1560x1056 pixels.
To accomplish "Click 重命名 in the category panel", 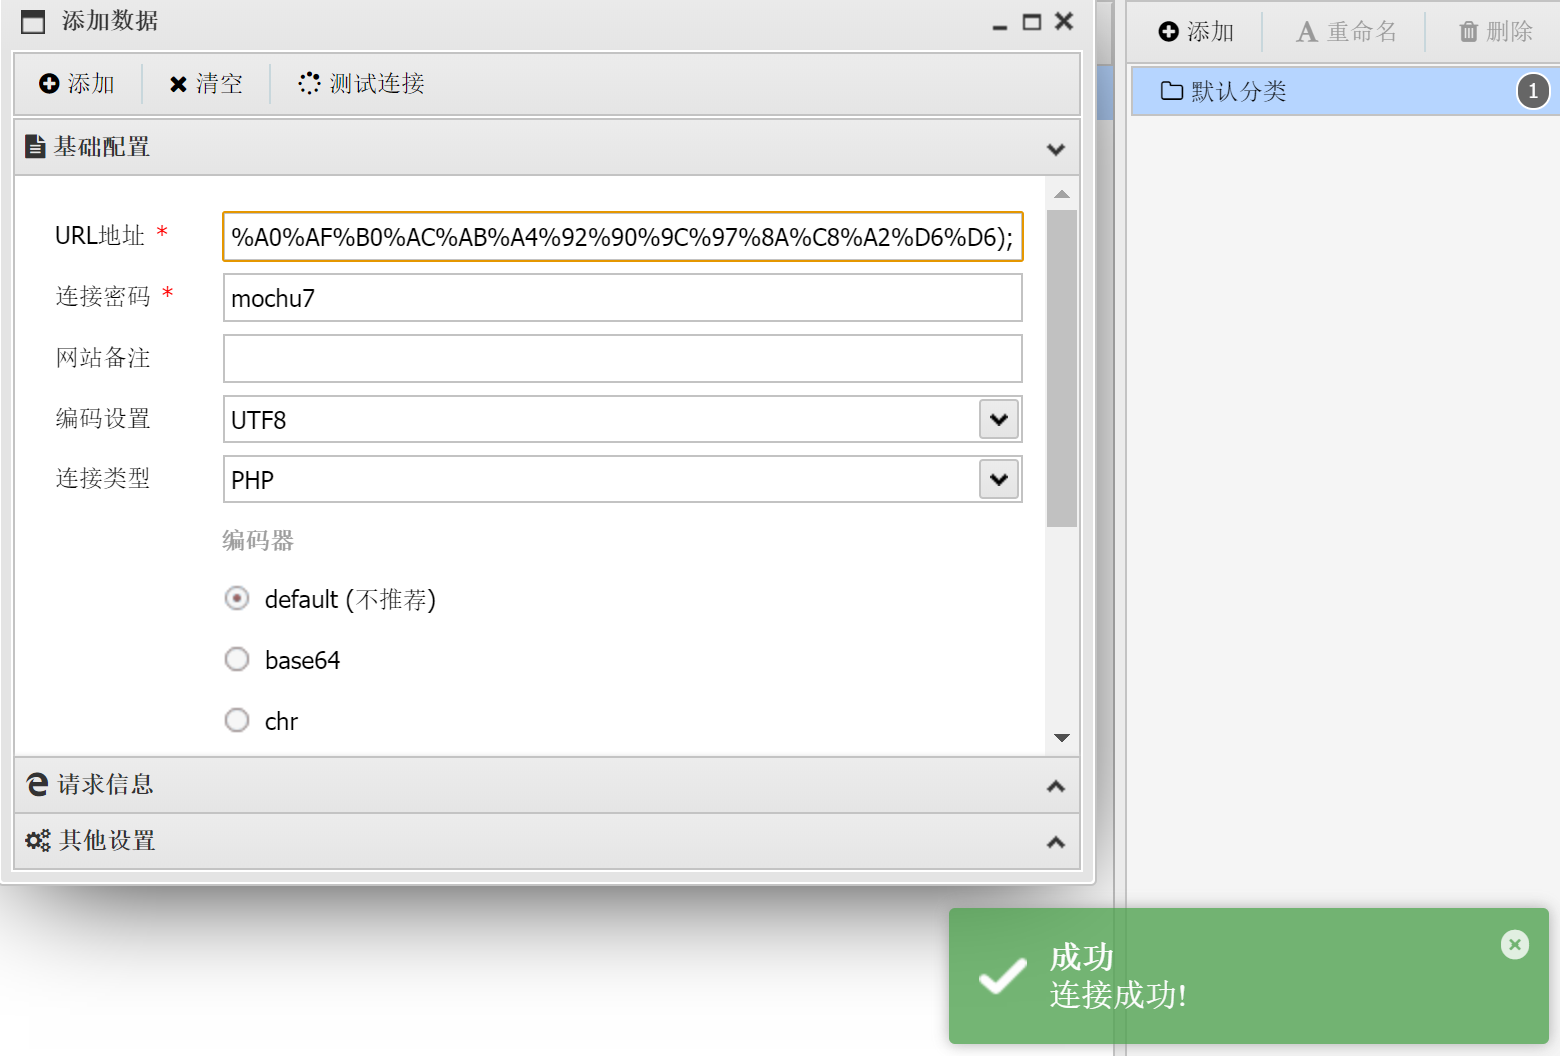I will pos(1346,32).
